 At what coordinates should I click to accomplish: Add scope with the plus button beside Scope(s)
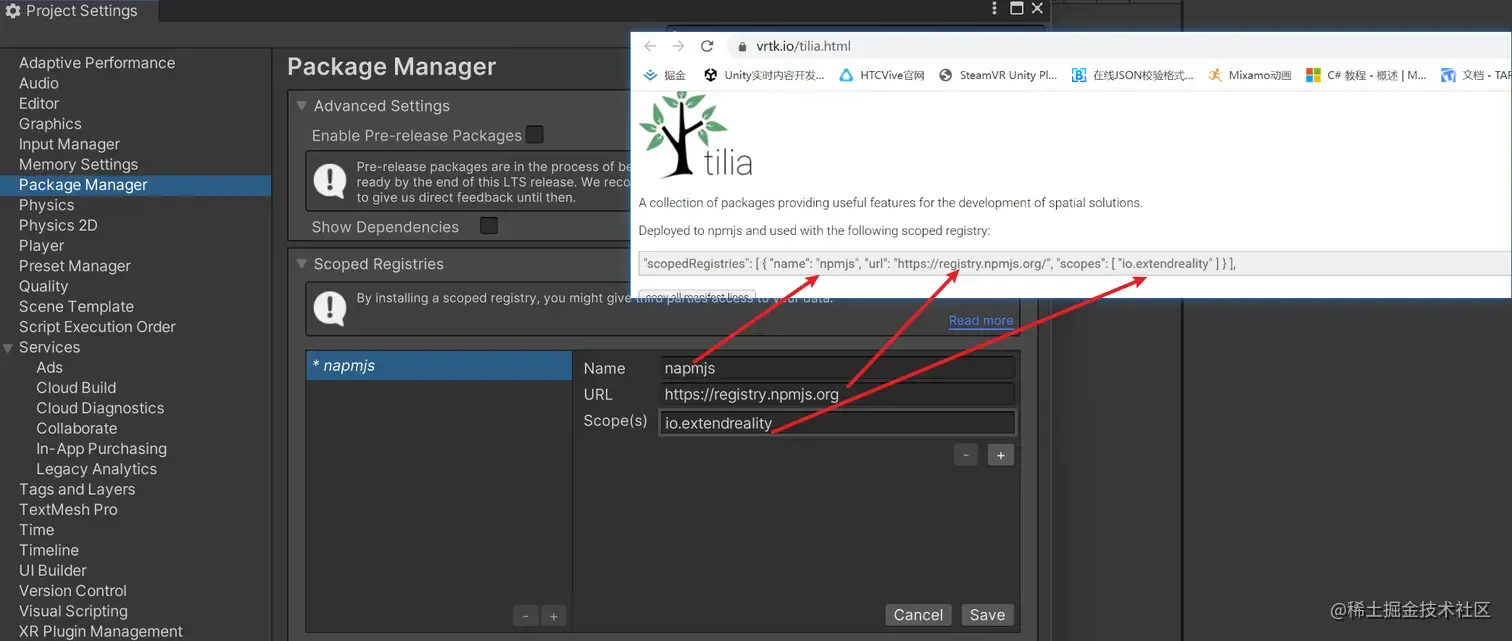(1001, 455)
